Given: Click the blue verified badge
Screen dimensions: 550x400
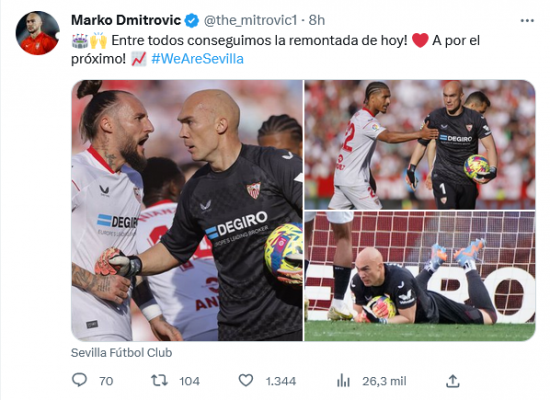Looking at the screenshot, I should (192, 21).
